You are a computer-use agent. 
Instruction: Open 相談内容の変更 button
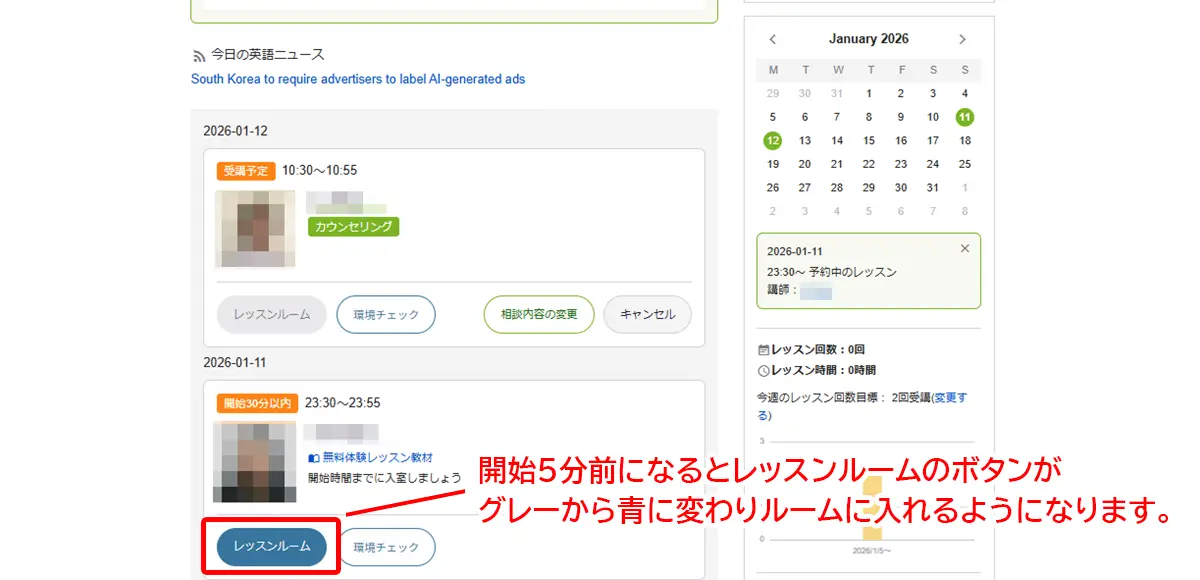pos(538,314)
